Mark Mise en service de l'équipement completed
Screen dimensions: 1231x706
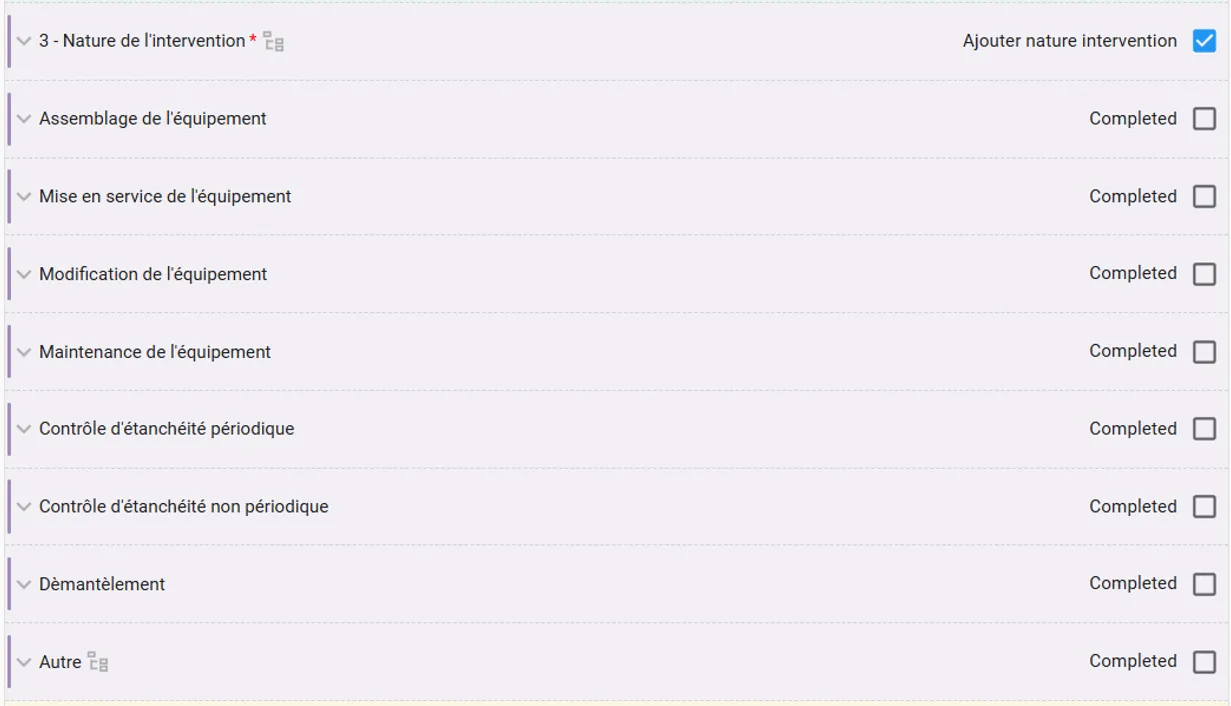1204,197
